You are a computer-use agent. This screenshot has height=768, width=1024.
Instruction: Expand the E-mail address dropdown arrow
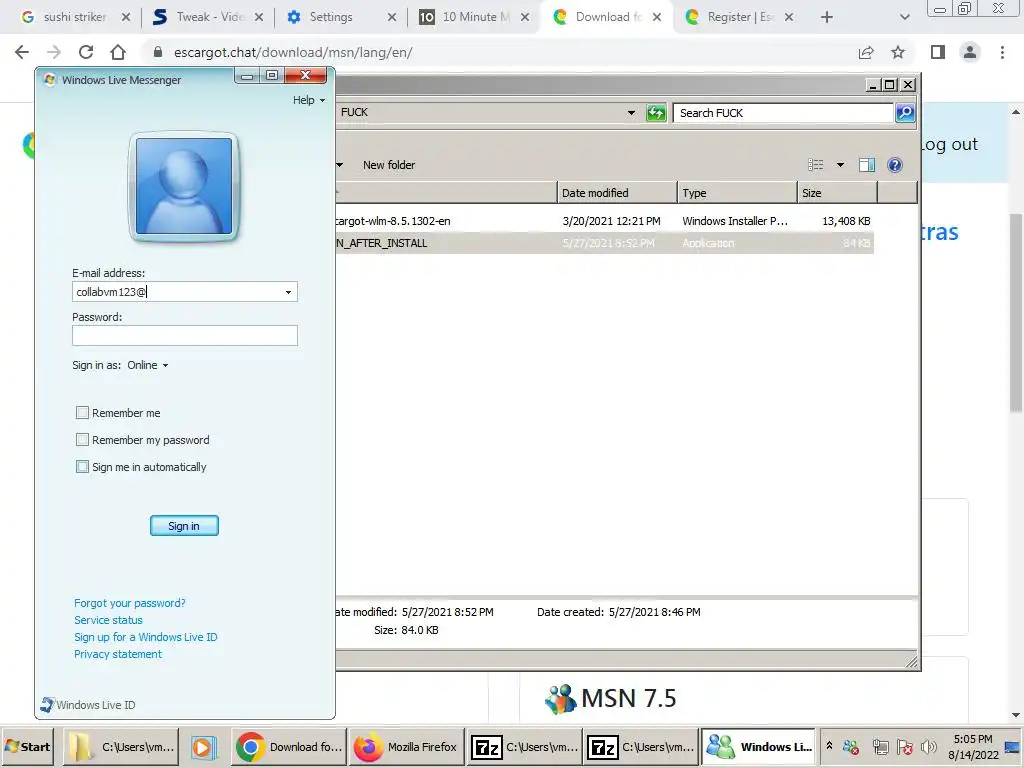288,292
